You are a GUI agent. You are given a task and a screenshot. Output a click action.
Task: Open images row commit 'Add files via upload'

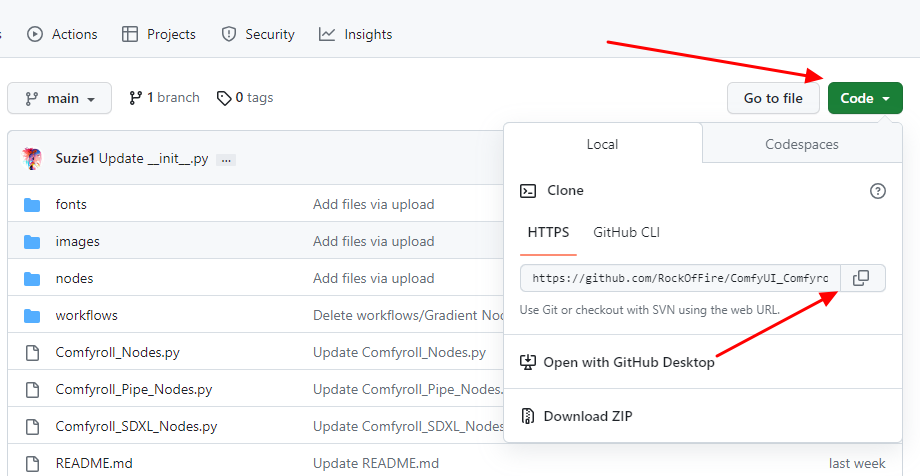(x=374, y=241)
